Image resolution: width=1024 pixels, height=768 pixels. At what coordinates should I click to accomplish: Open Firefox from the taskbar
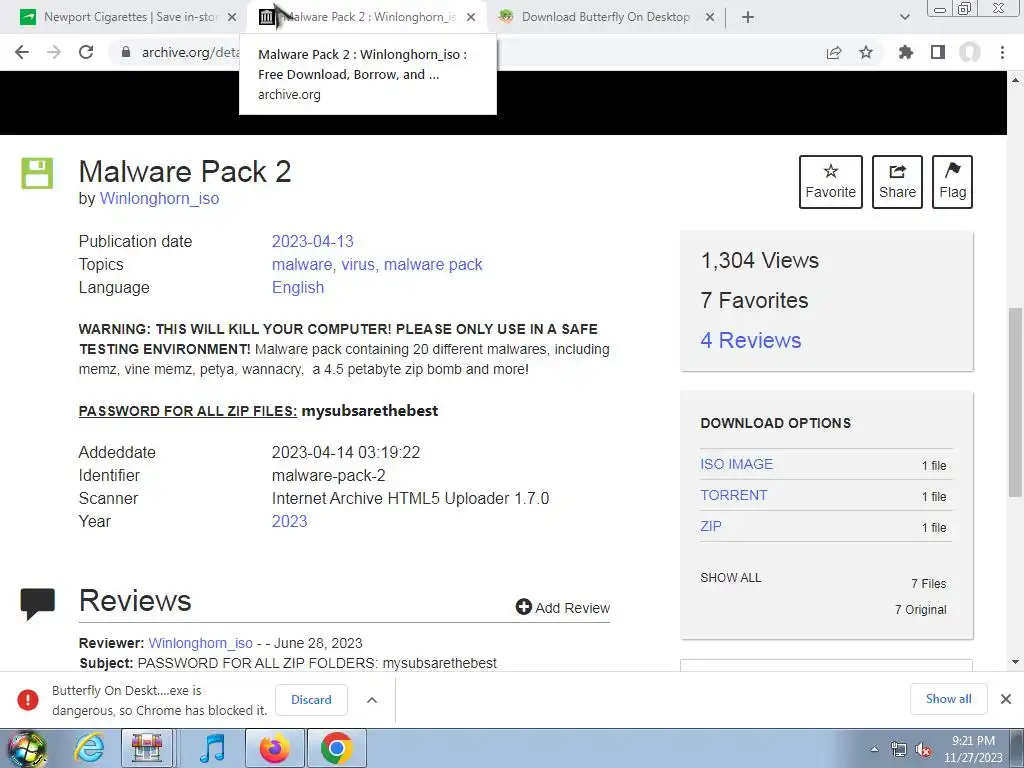click(274, 748)
